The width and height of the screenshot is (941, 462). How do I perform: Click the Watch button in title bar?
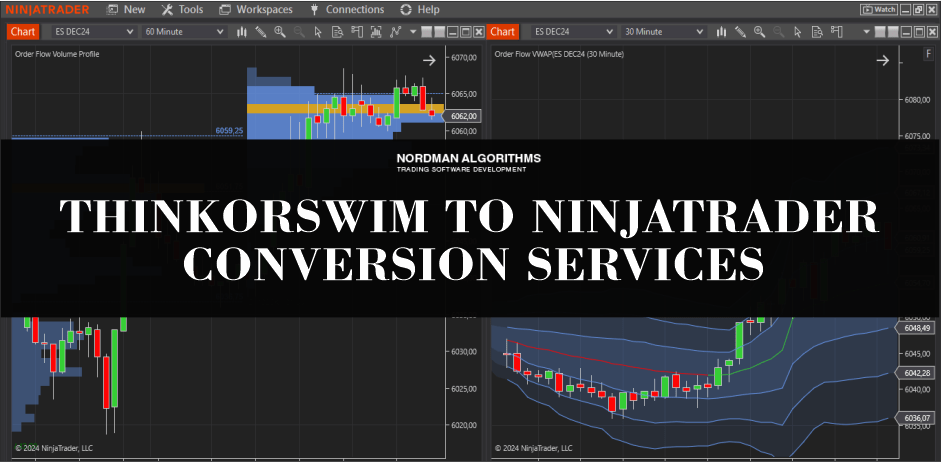pyautogui.click(x=879, y=10)
